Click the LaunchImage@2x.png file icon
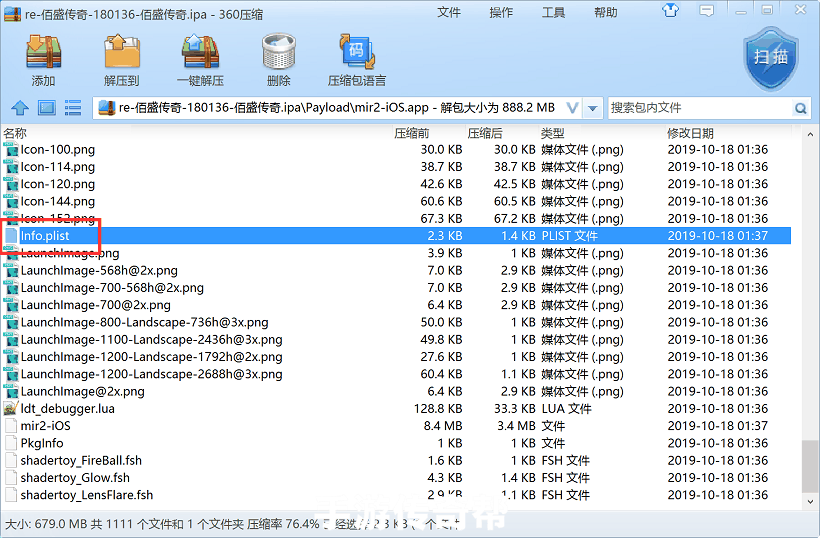 coord(10,391)
